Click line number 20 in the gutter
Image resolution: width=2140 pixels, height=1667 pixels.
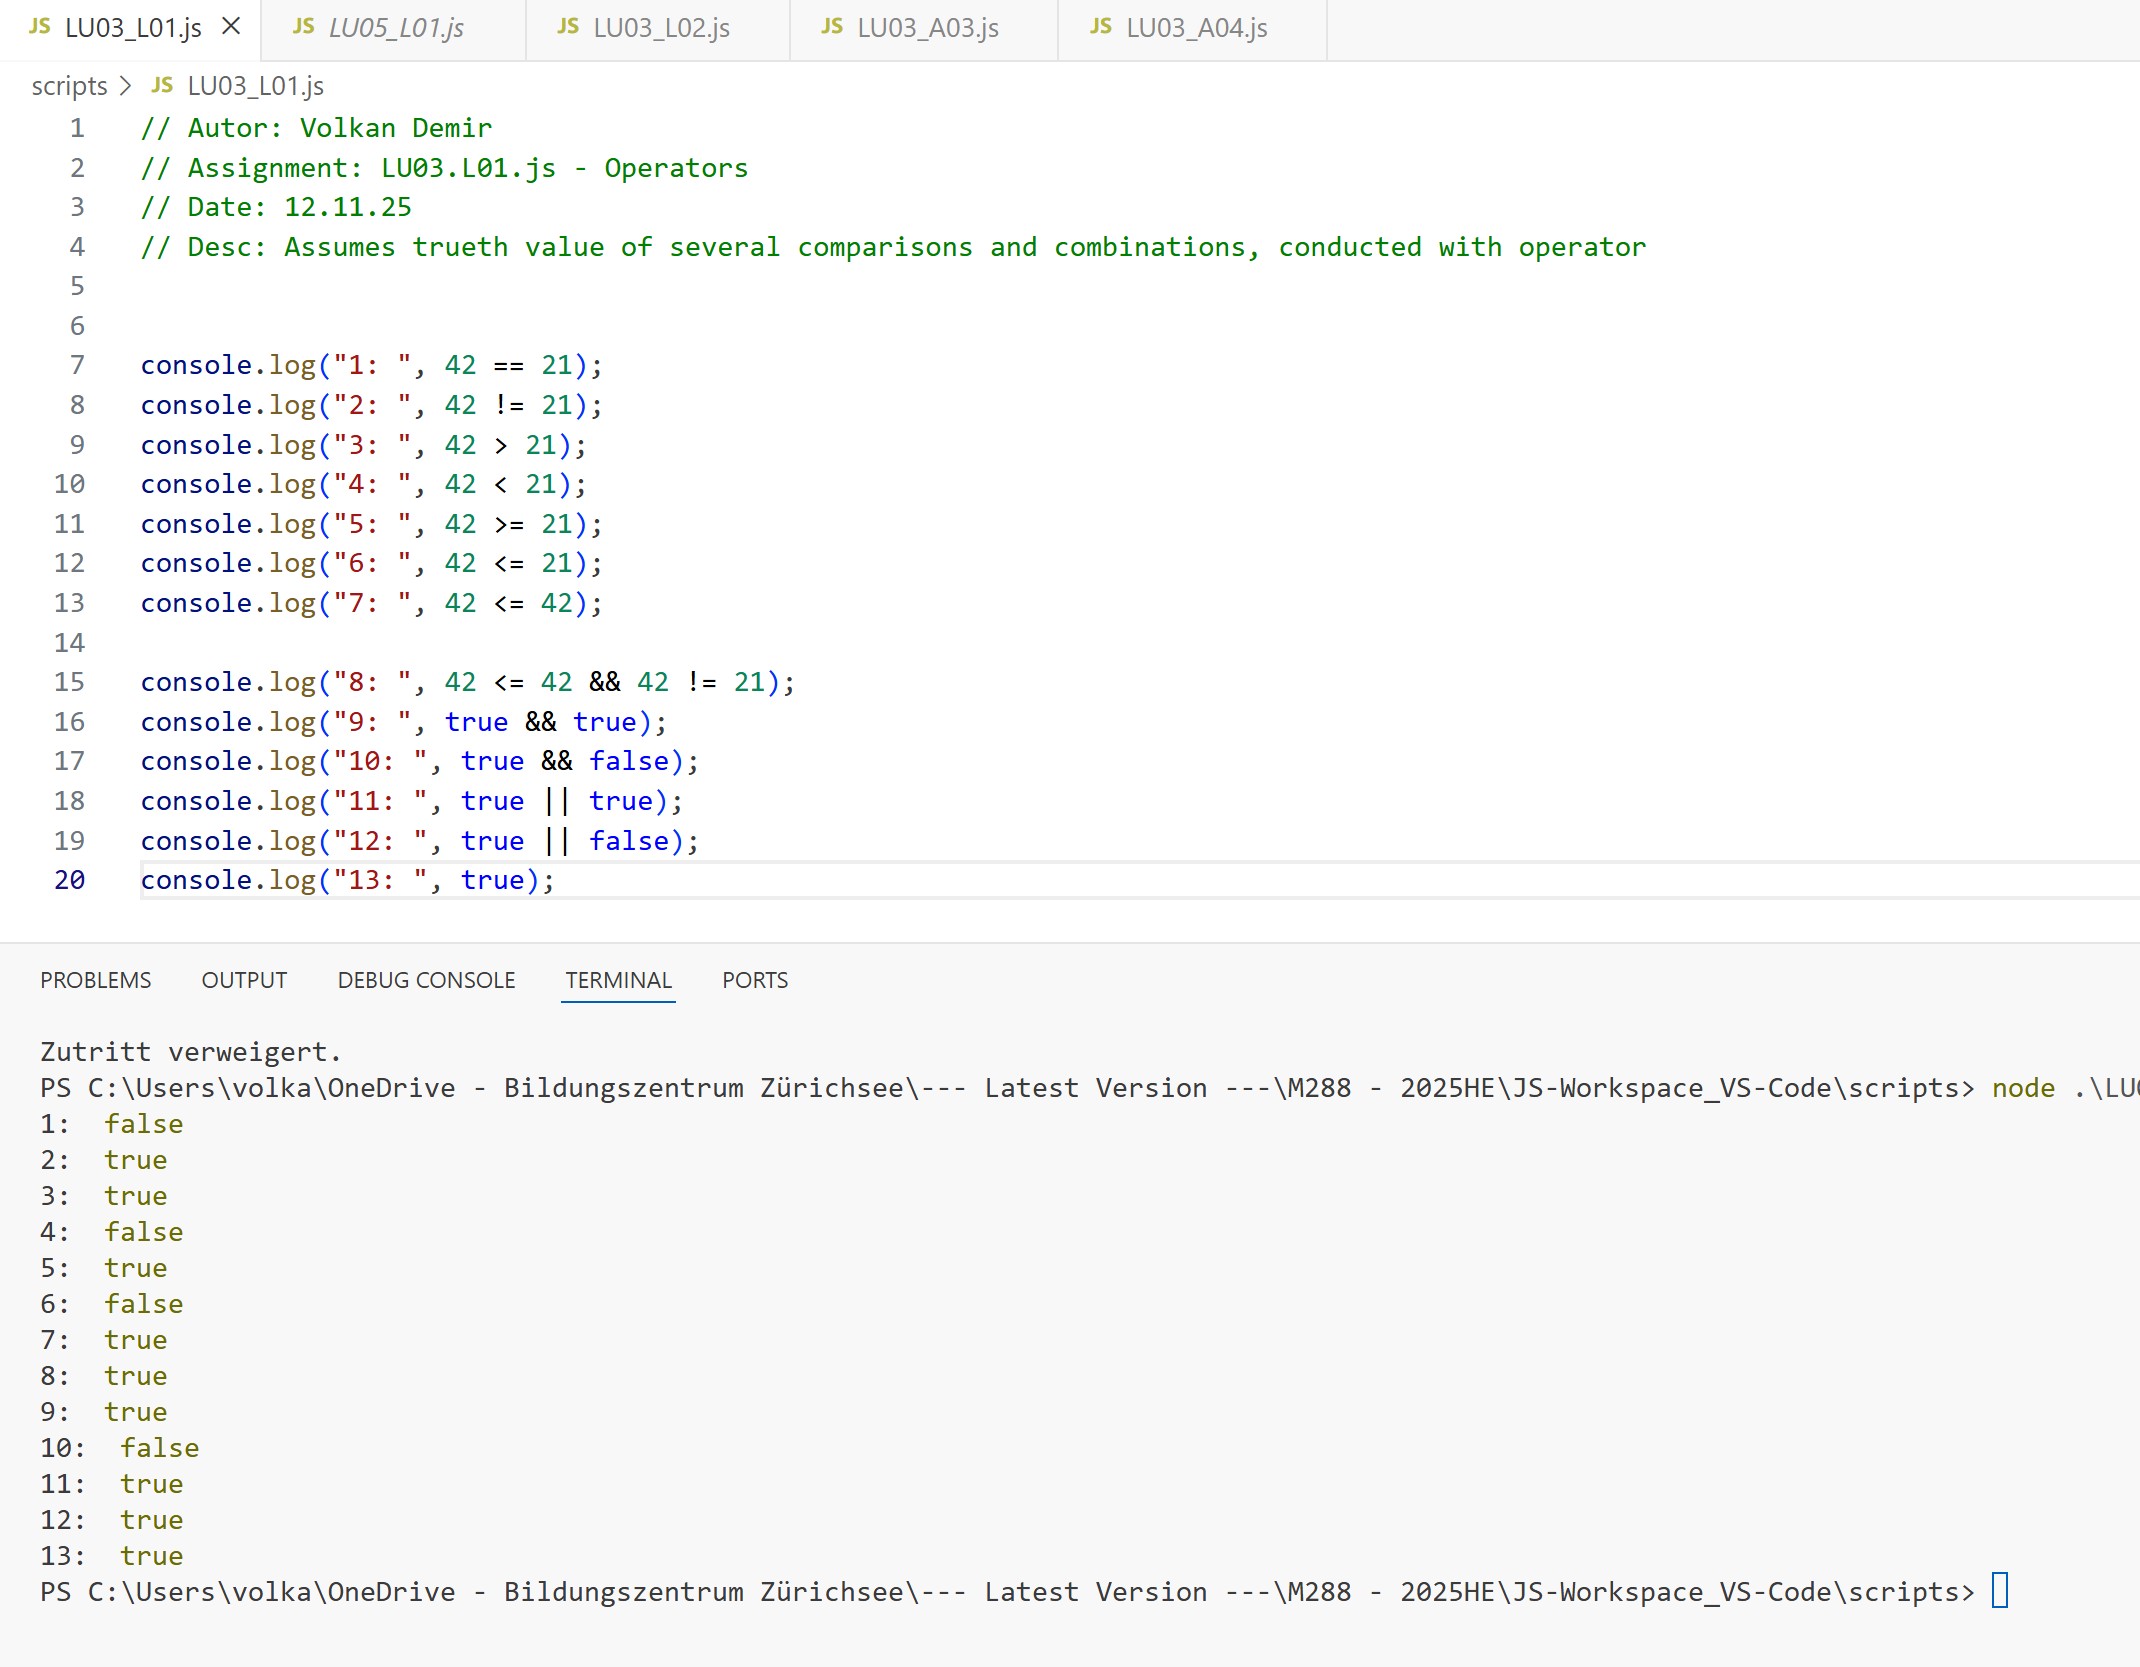tap(70, 880)
